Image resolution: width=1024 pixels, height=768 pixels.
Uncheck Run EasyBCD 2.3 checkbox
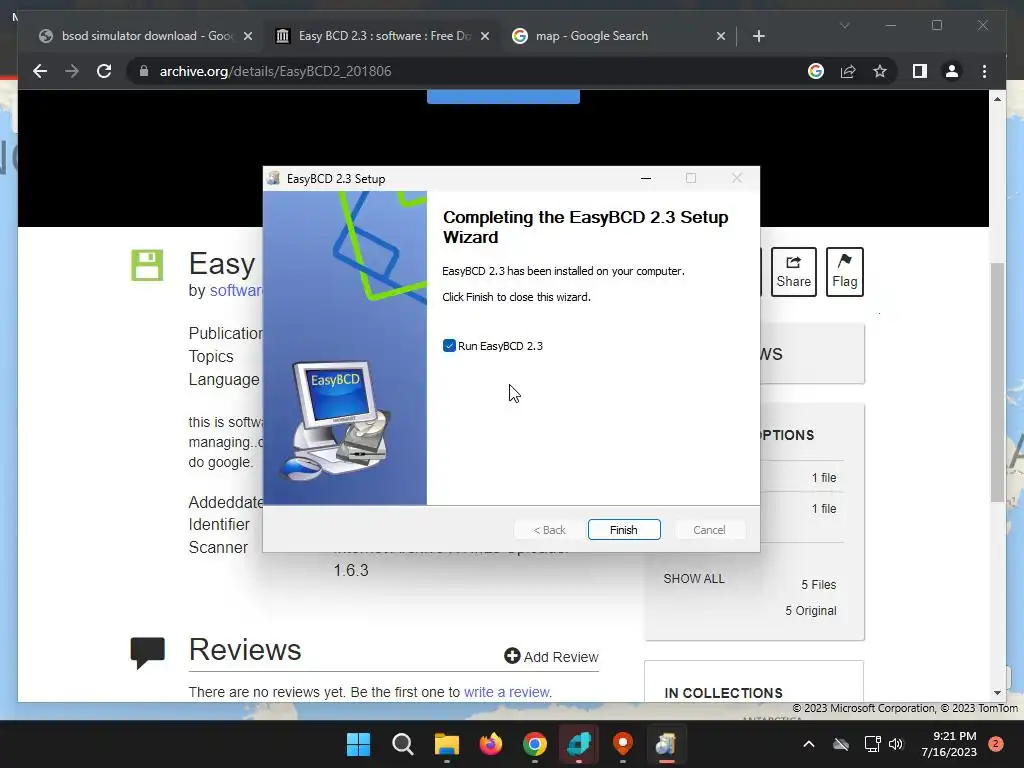449,345
